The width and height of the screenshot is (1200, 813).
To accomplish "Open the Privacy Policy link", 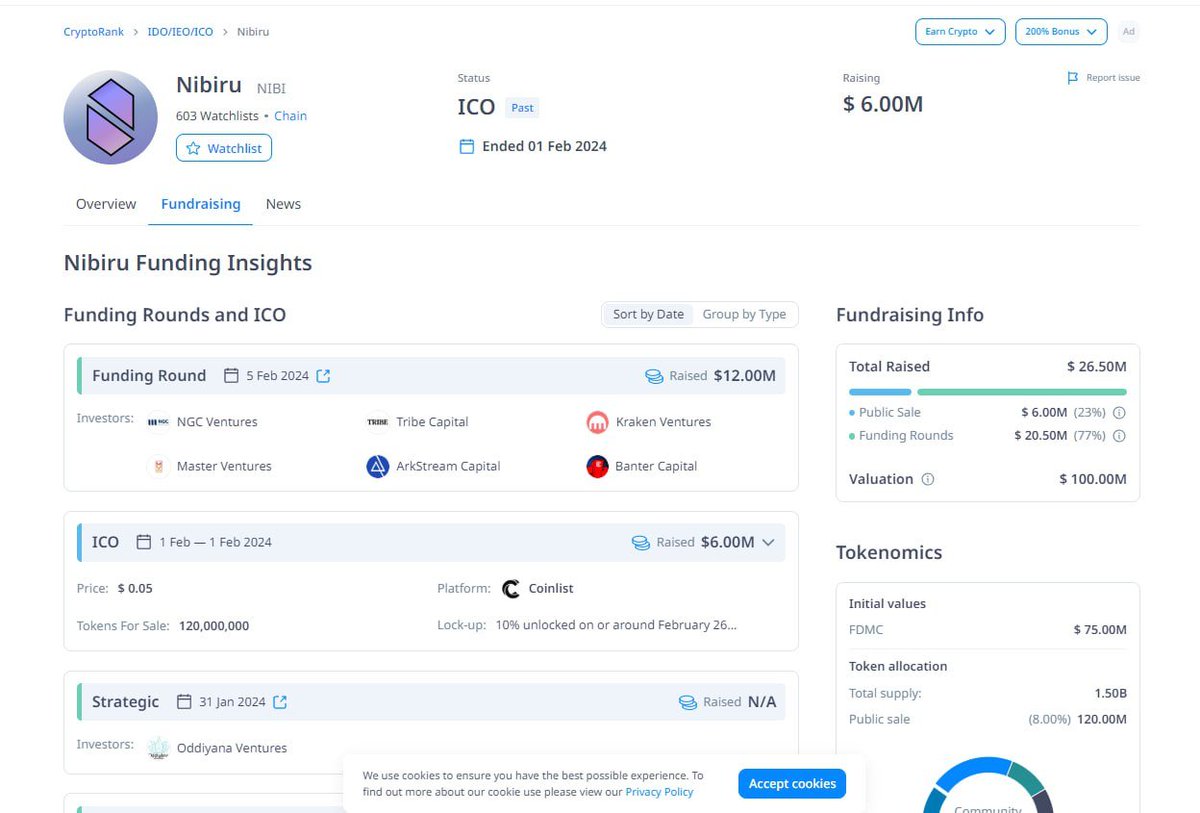I will click(x=659, y=792).
